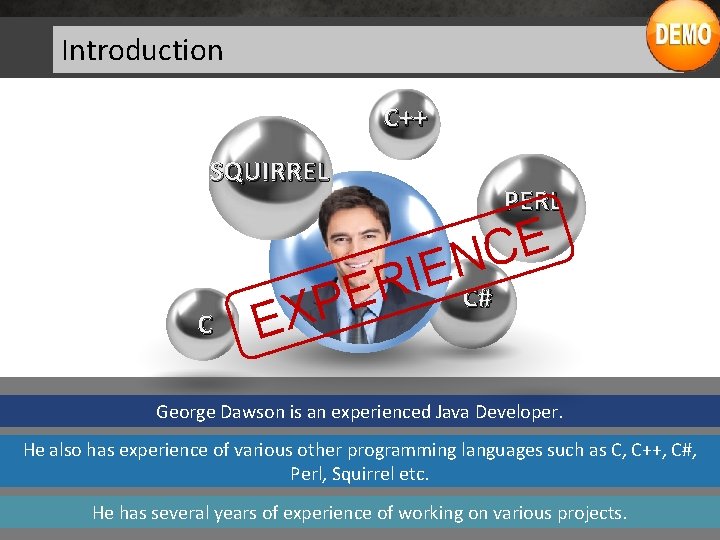Click the orange DEMO badge

coord(683,34)
